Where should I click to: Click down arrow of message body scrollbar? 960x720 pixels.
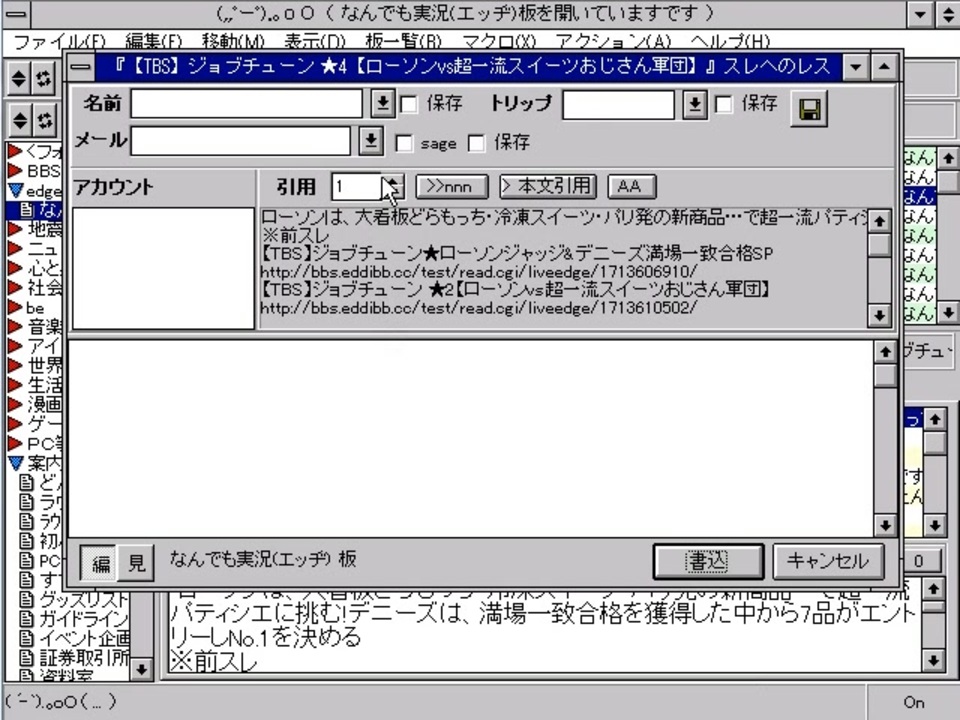click(885, 525)
